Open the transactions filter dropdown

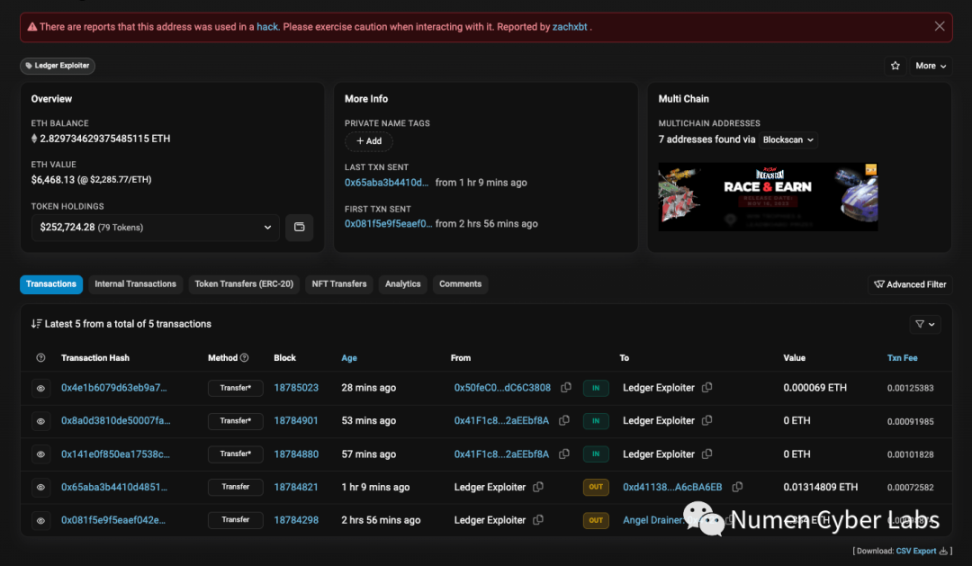pos(925,324)
